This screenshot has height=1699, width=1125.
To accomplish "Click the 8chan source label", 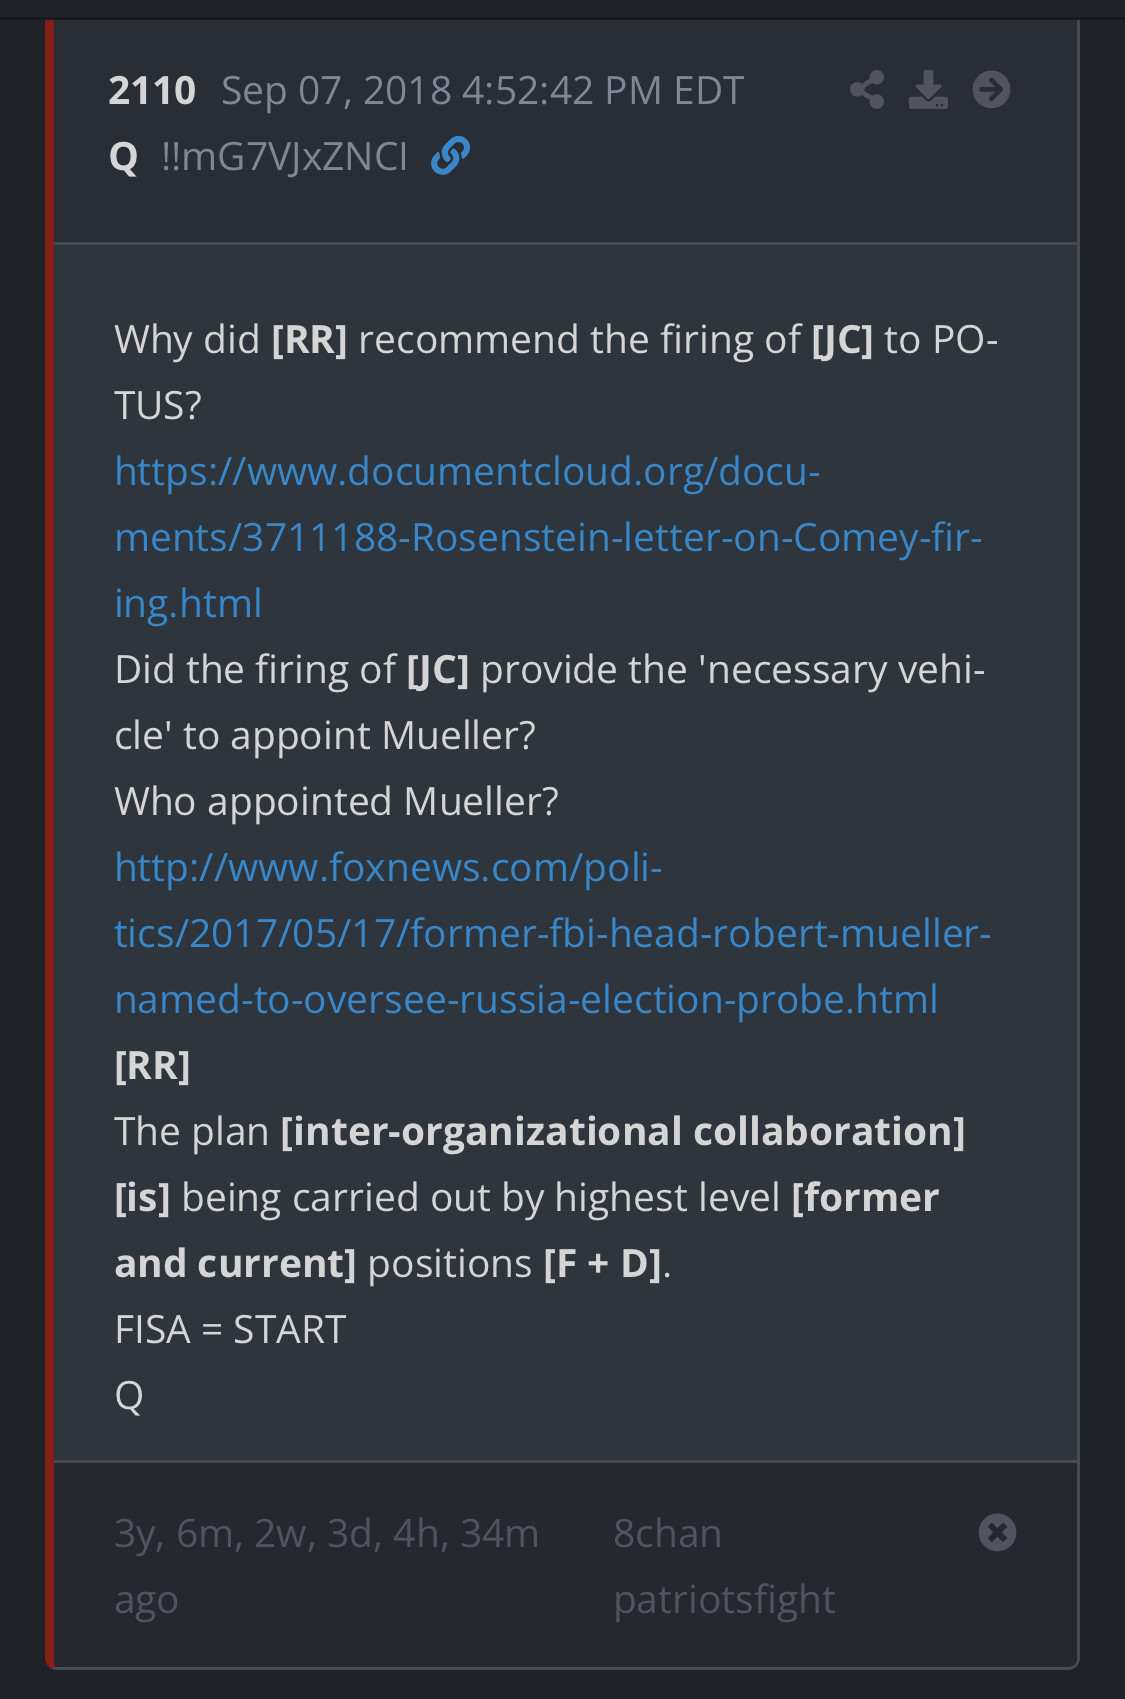I will (x=667, y=1533).
